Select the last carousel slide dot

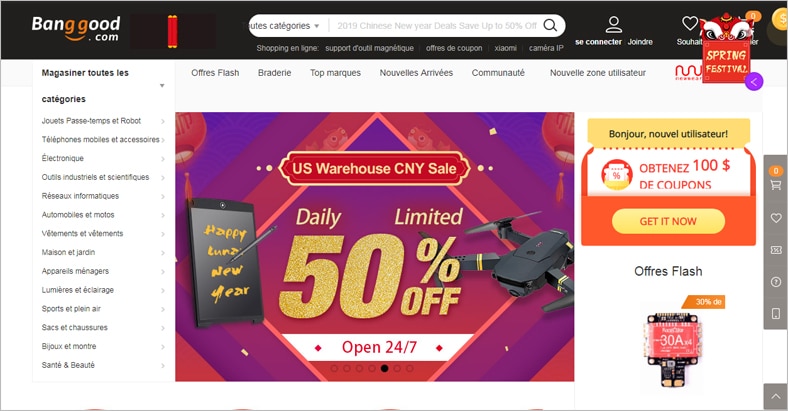410,368
